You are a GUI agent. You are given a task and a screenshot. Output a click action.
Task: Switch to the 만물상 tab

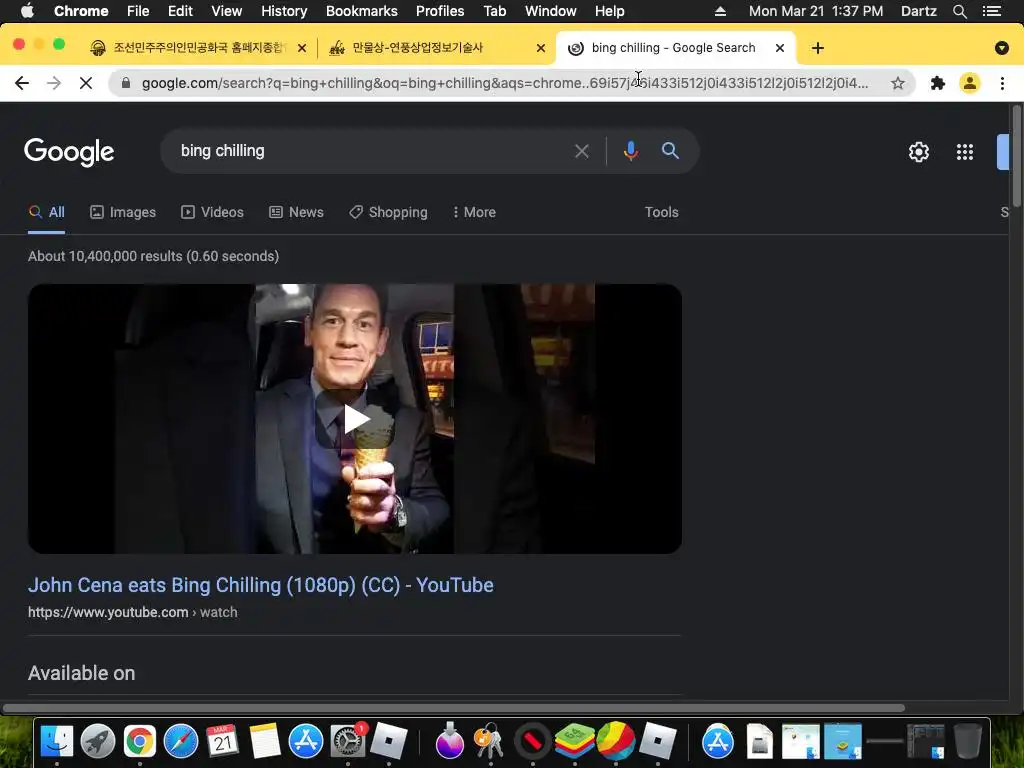(418, 48)
